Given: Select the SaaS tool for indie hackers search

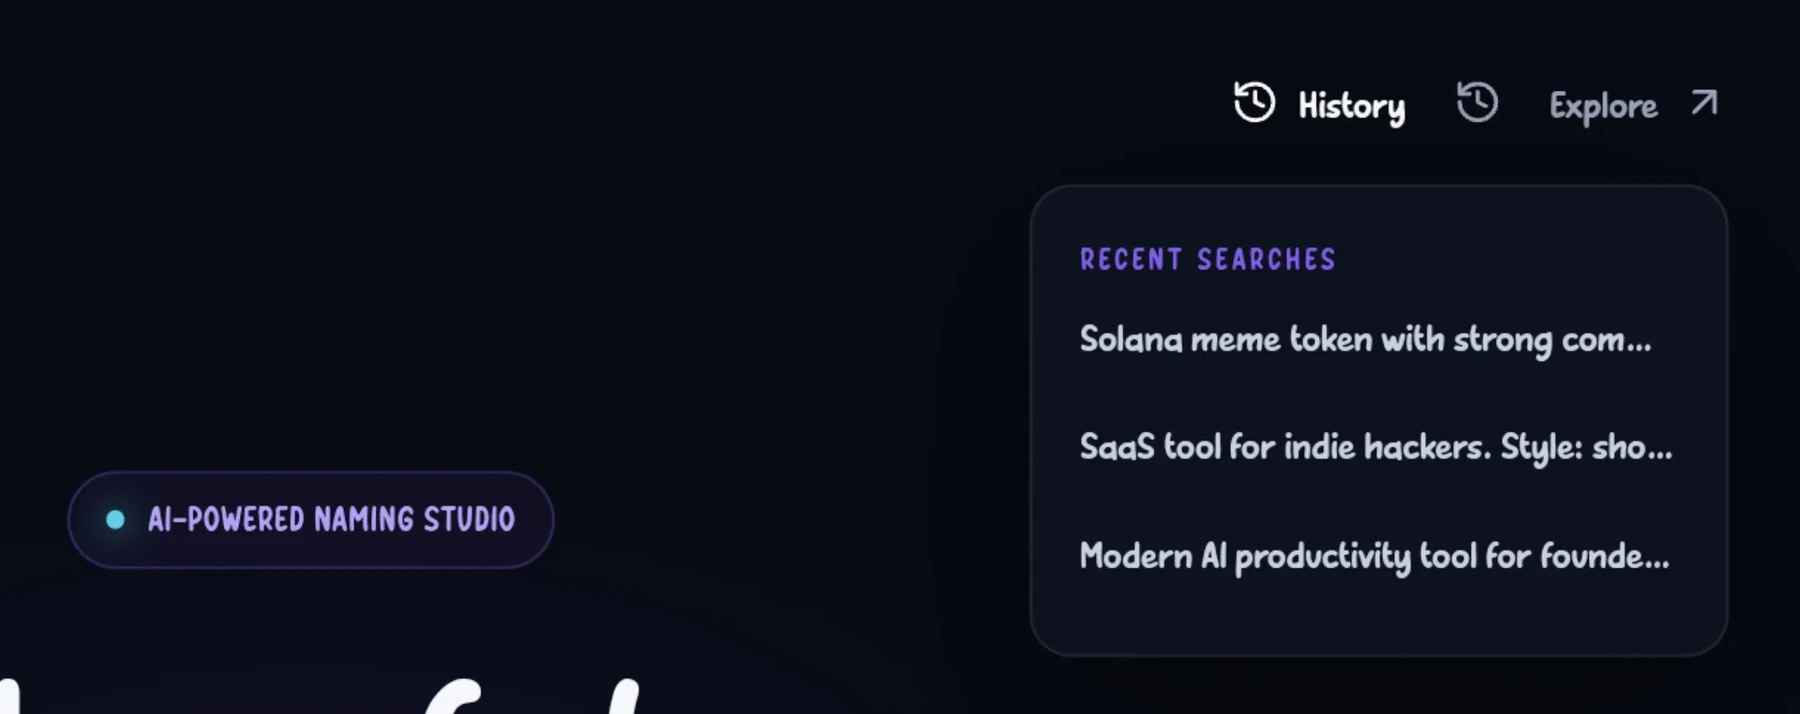Looking at the screenshot, I should coord(1375,447).
